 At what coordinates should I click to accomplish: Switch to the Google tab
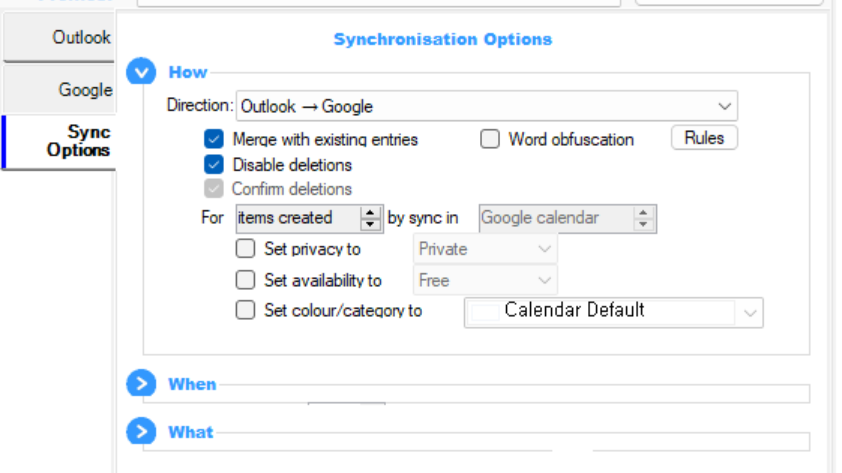point(59,90)
